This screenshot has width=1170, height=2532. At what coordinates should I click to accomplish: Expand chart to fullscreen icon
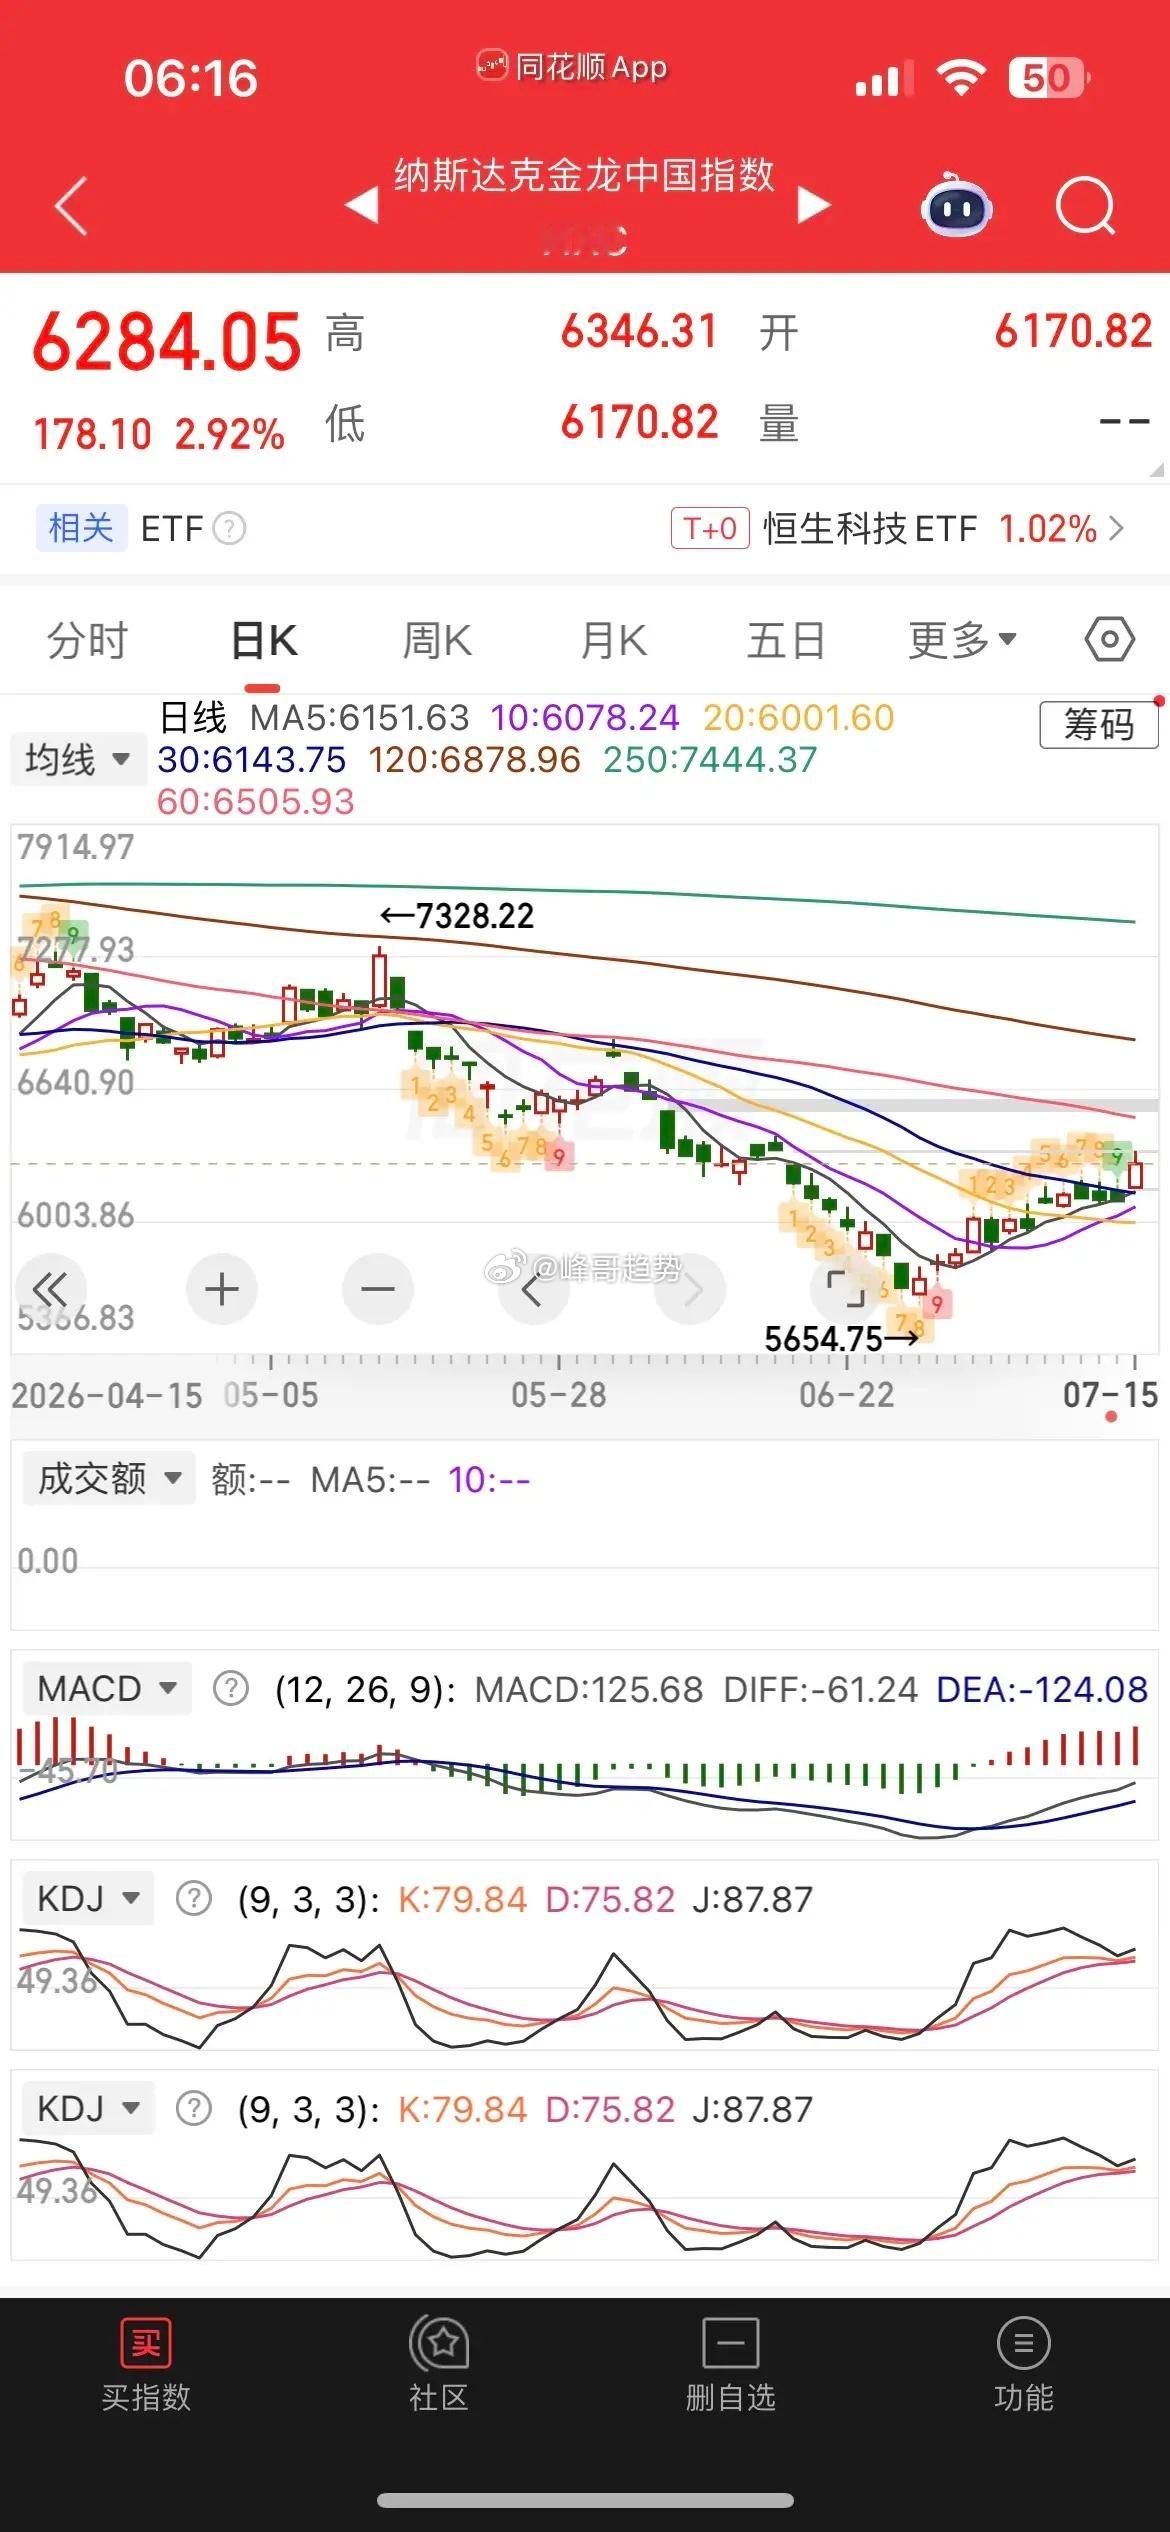pyautogui.click(x=846, y=1289)
